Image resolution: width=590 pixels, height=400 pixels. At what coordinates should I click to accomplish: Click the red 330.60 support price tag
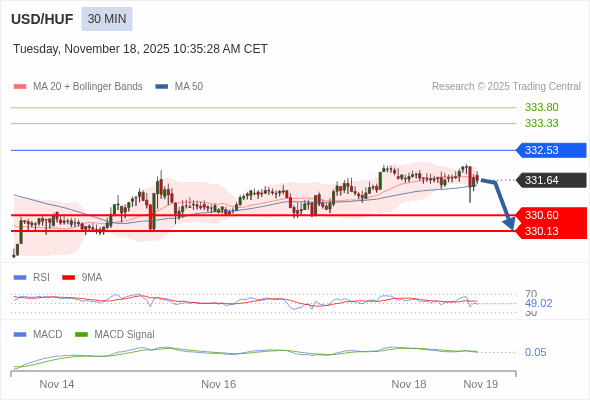(x=551, y=215)
